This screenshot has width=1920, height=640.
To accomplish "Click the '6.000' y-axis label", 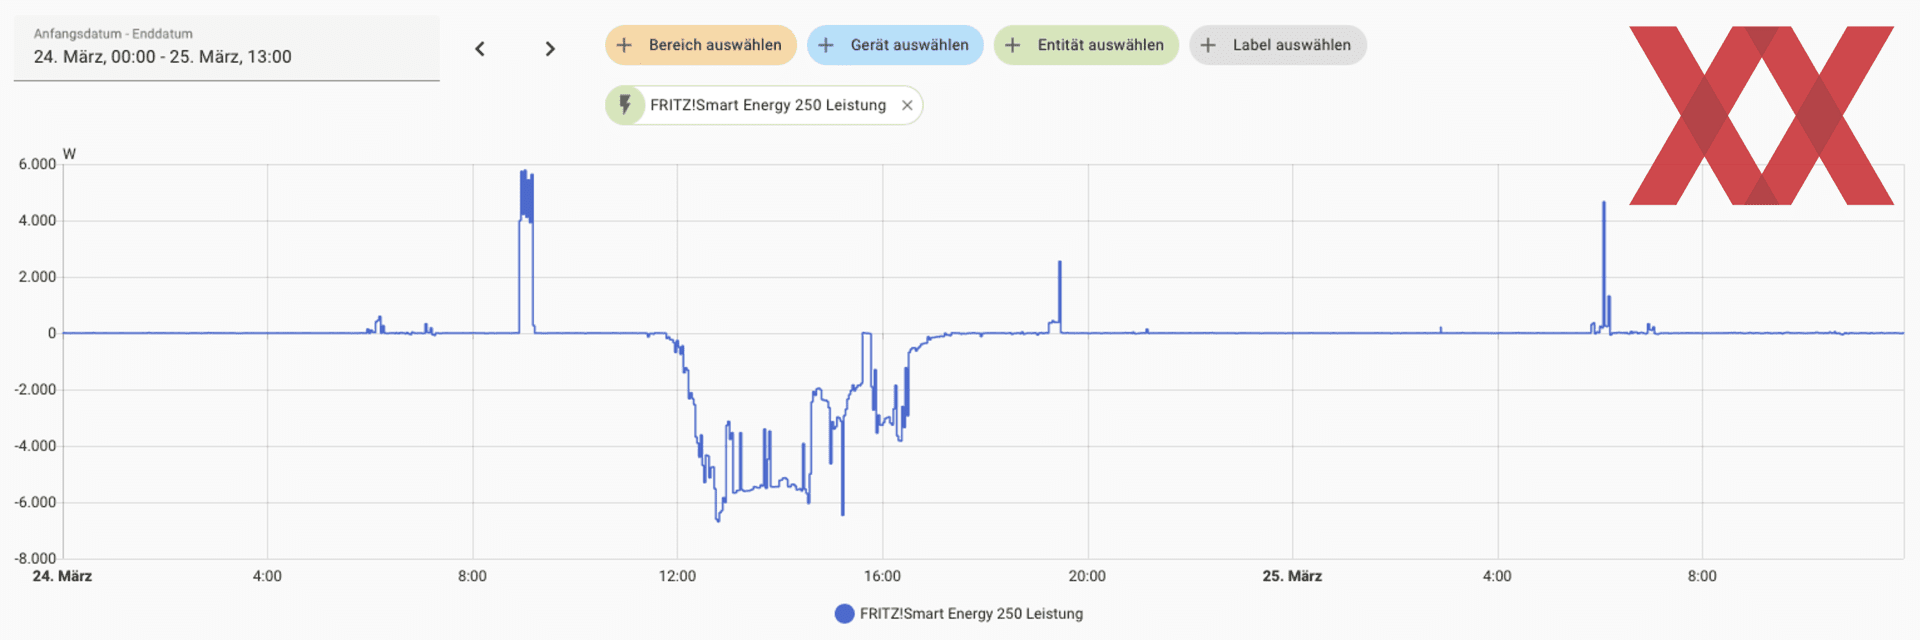I will (x=38, y=164).
